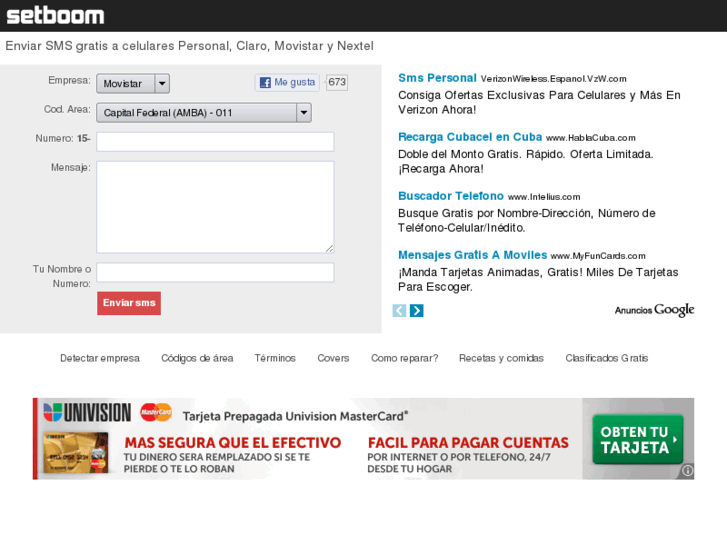Click the Anuncios Google label
Screen dimensions: 727x545
(655, 310)
